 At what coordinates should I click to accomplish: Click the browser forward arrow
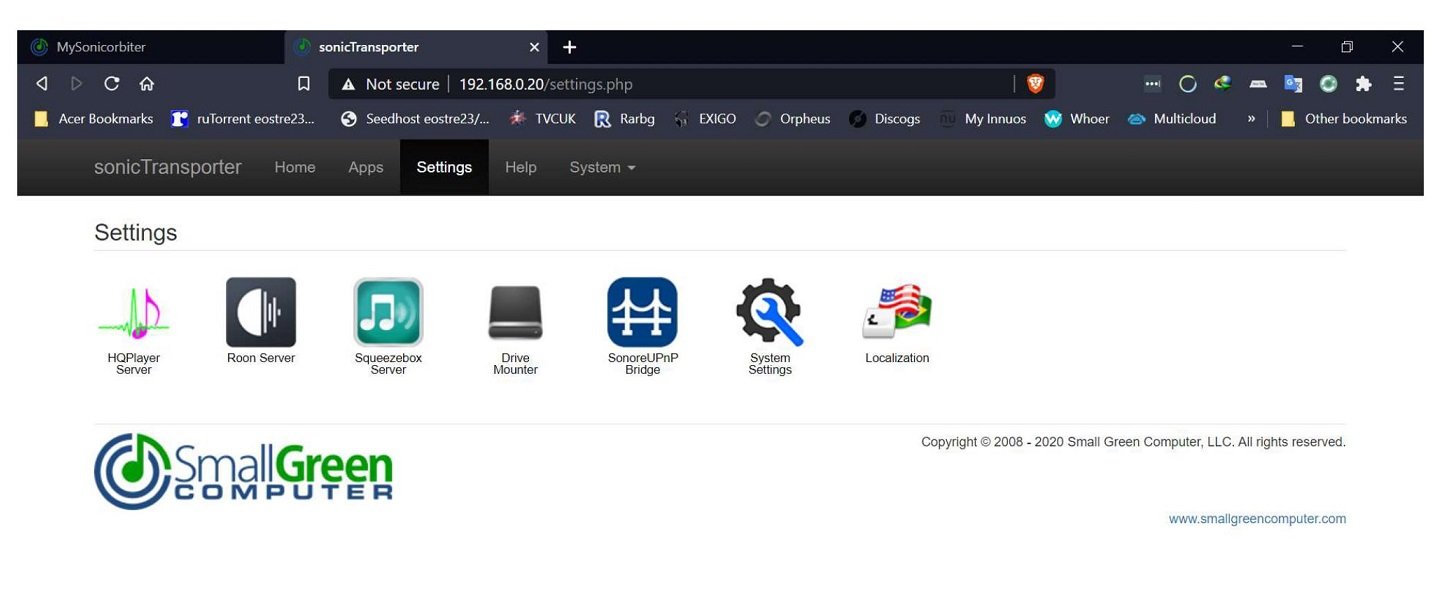point(76,84)
